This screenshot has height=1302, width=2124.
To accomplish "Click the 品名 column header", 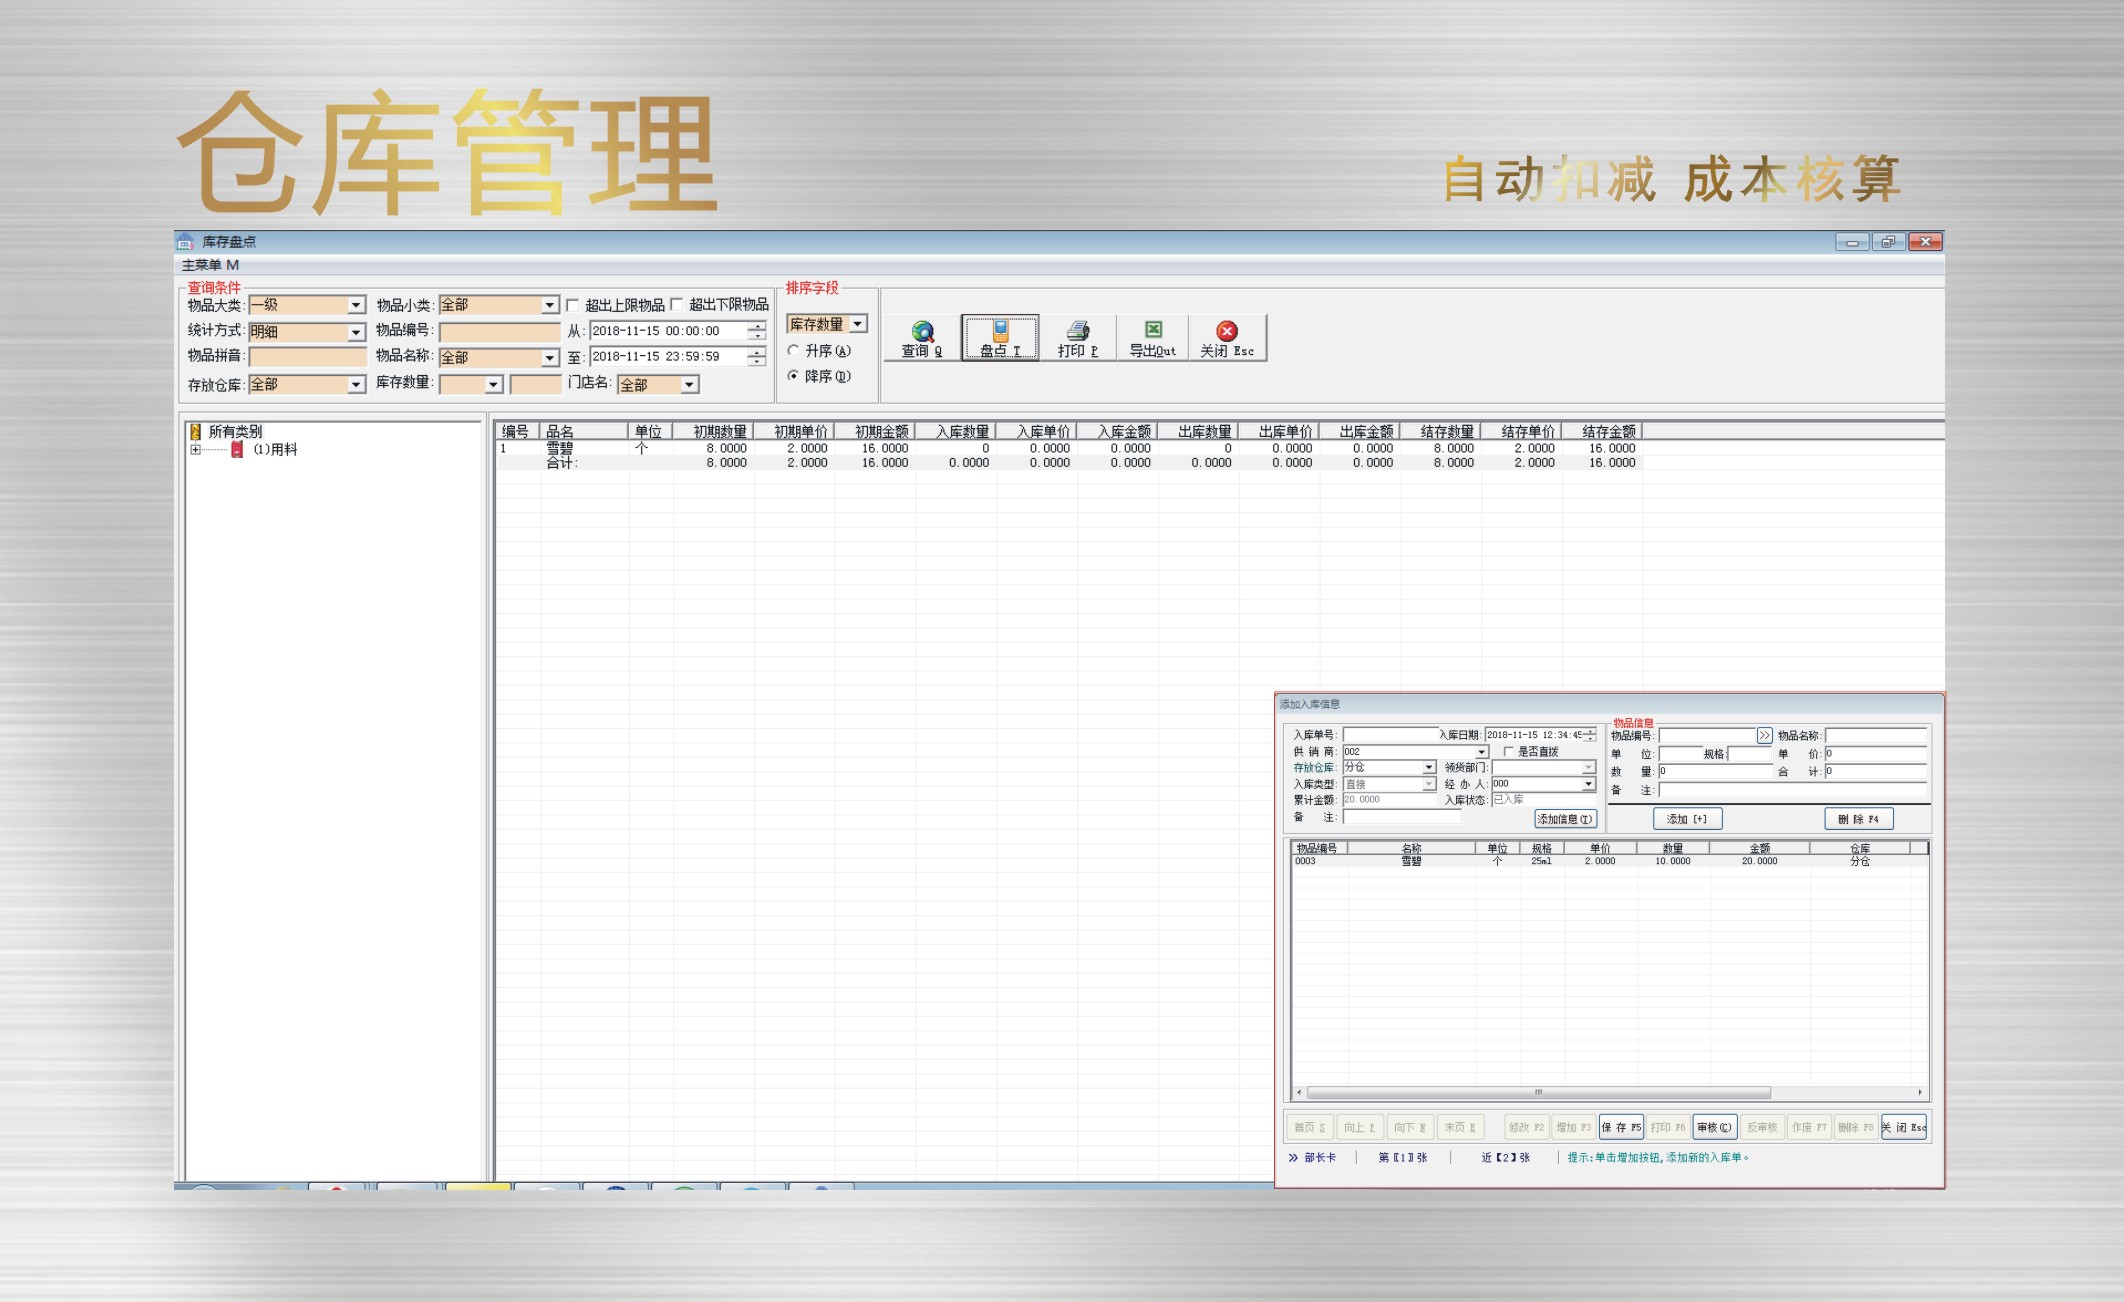I will pos(584,432).
